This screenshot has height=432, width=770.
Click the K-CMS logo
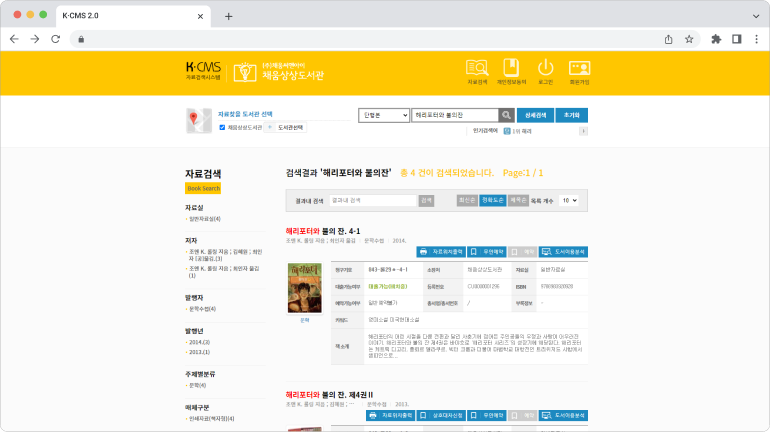(203, 71)
